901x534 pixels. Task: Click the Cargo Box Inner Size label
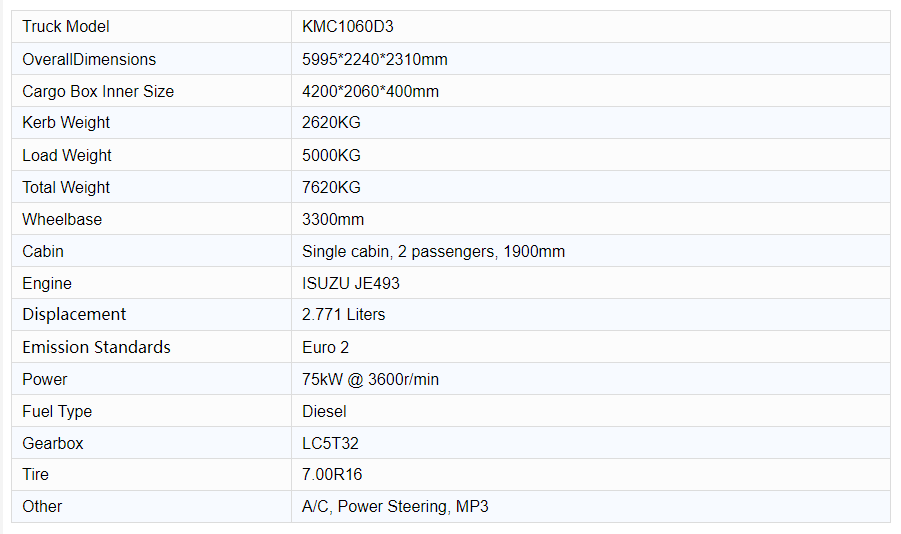pos(98,91)
